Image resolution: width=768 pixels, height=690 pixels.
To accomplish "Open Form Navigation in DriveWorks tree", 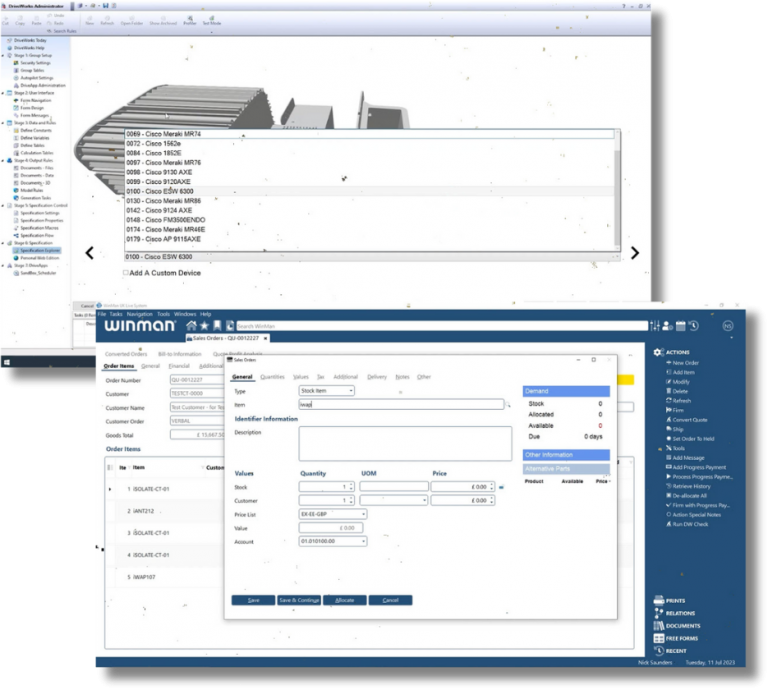I will pos(32,100).
